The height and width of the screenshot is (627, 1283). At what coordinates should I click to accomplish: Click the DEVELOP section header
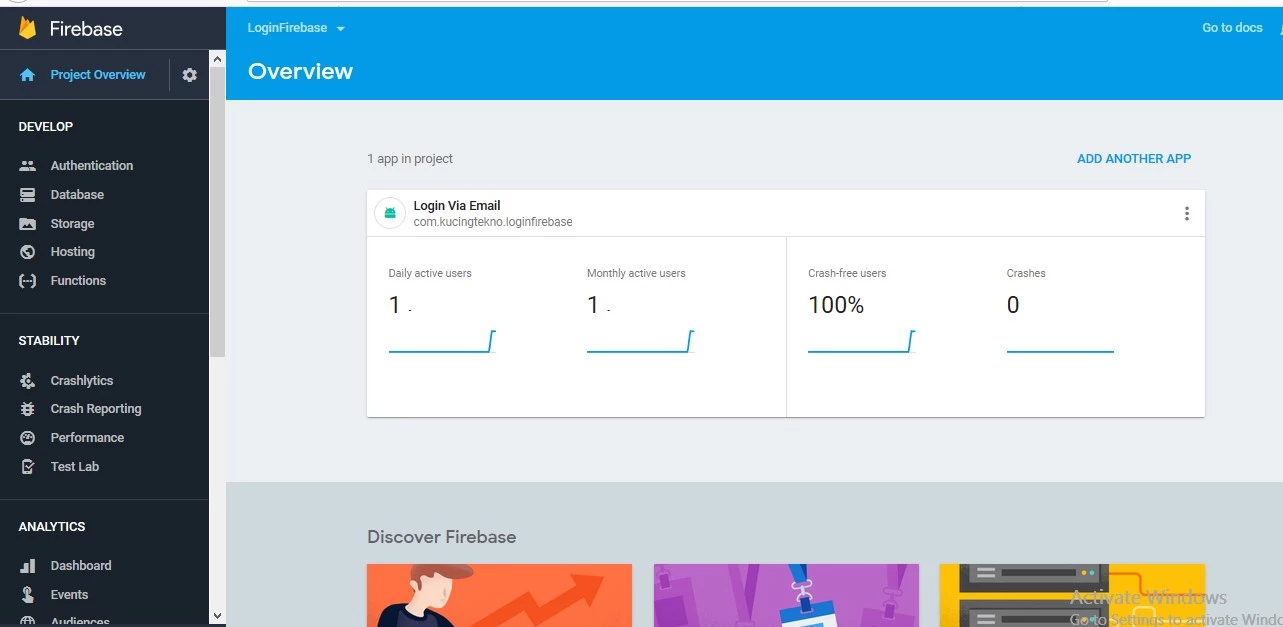46,127
